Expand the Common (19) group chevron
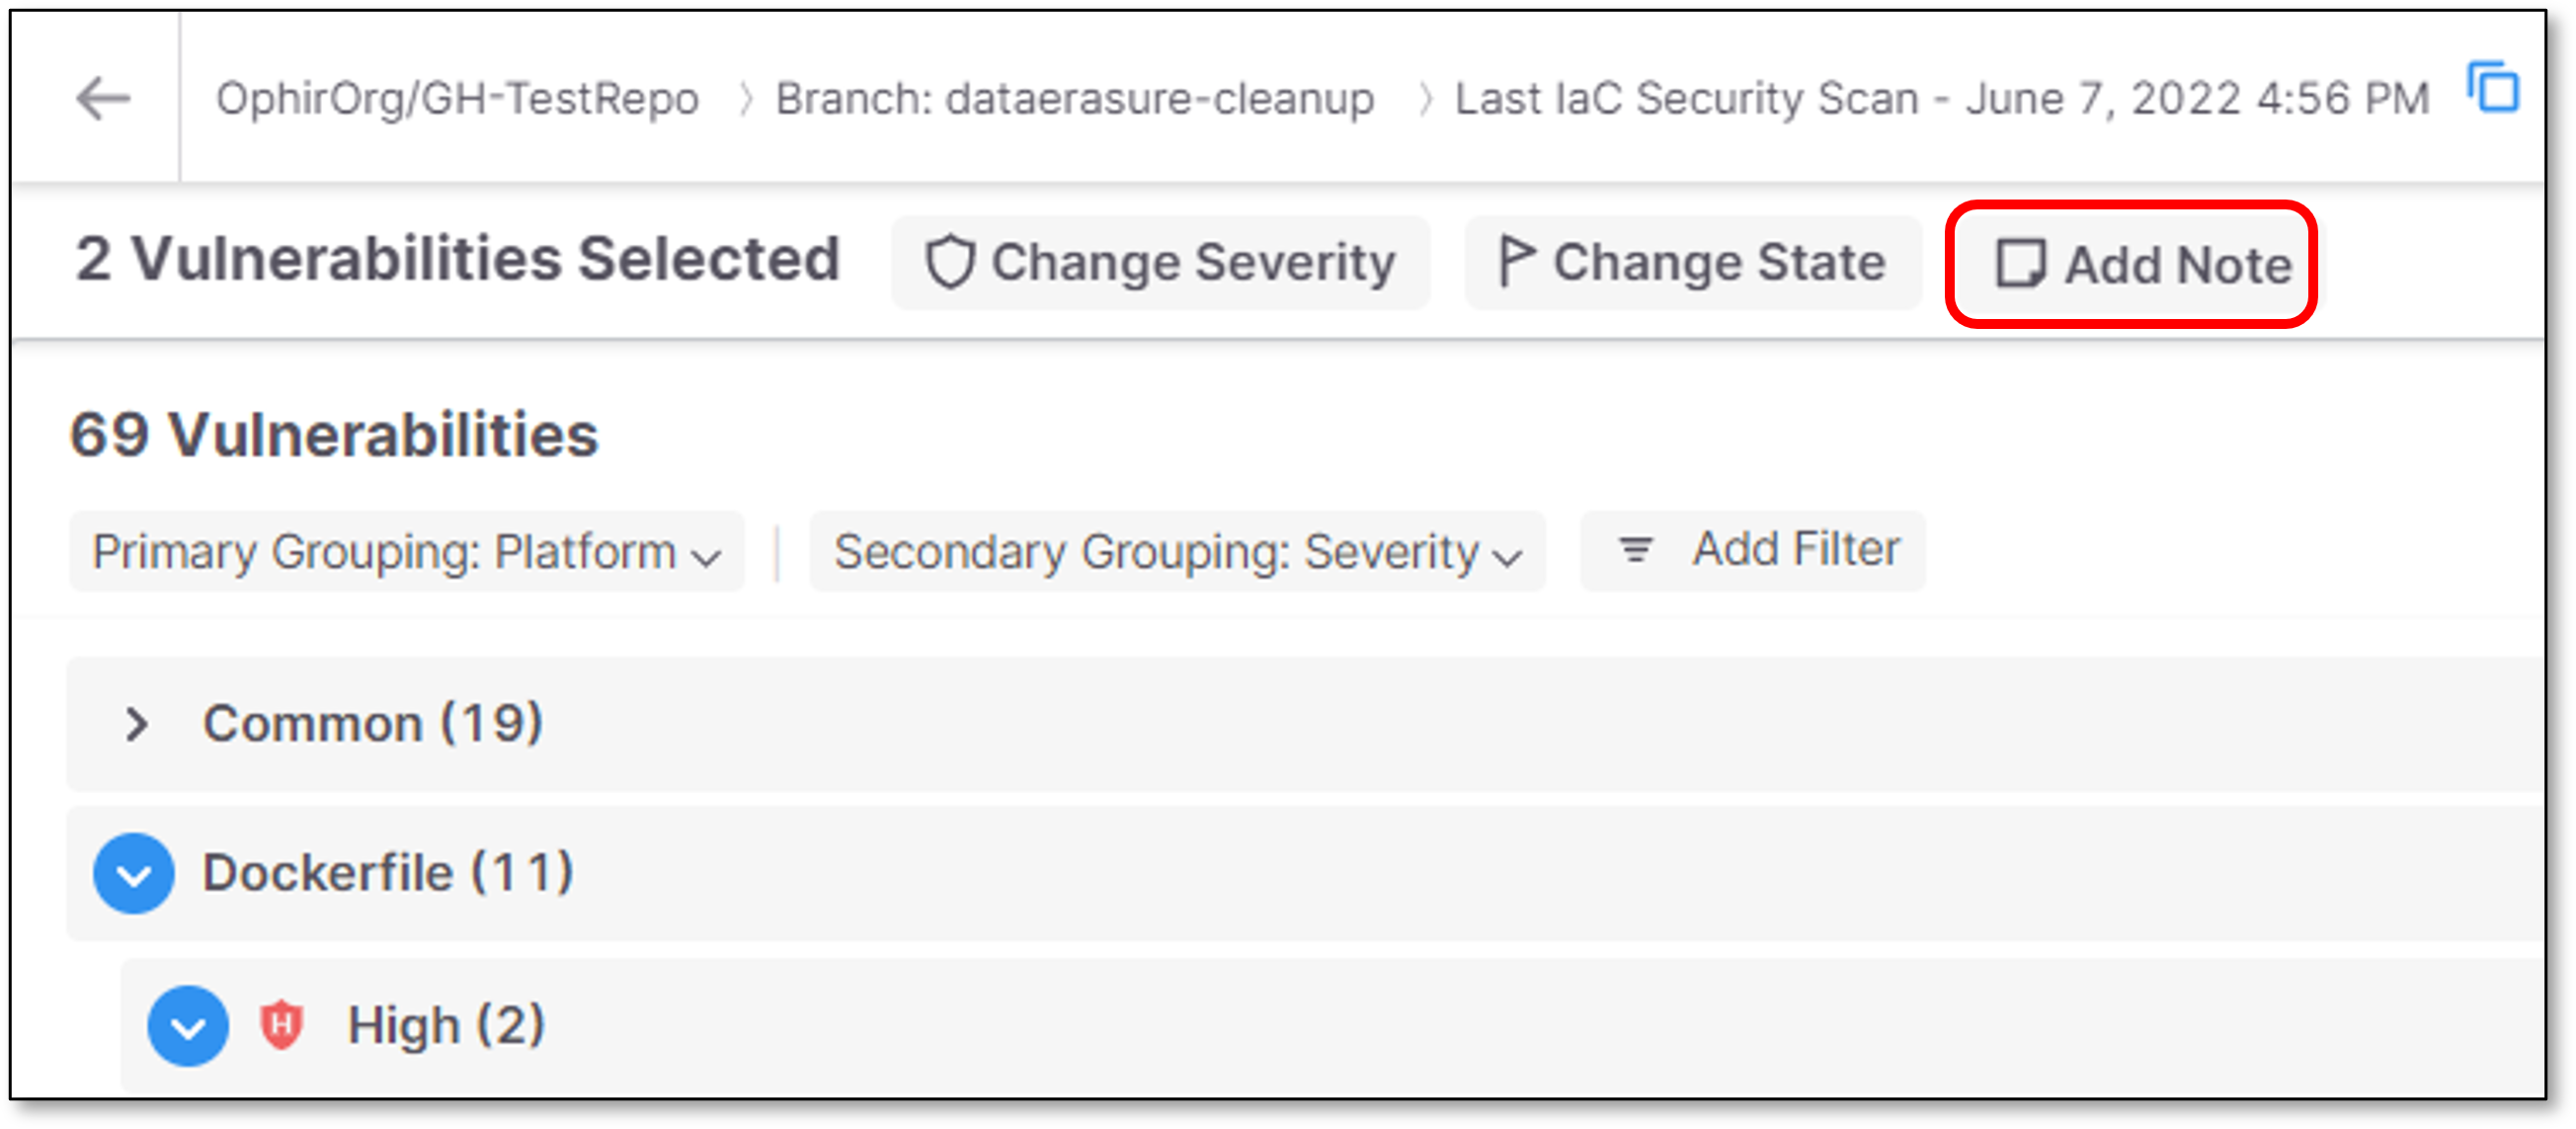This screenshot has width=2576, height=1129. 137,724
